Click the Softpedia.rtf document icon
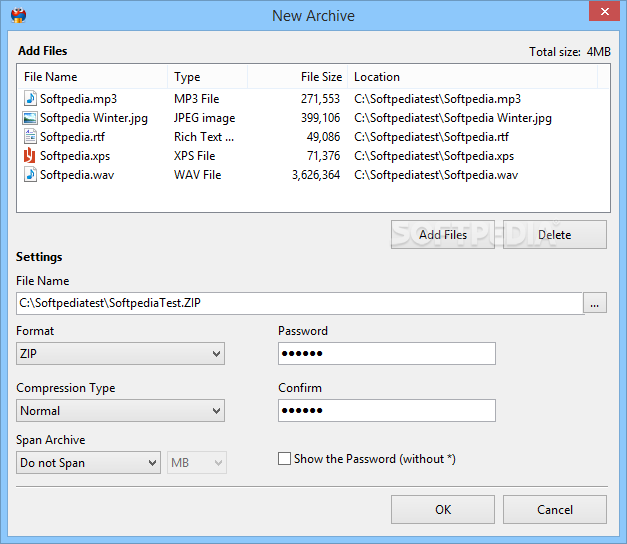Viewport: 627px width, 544px height. point(30,136)
